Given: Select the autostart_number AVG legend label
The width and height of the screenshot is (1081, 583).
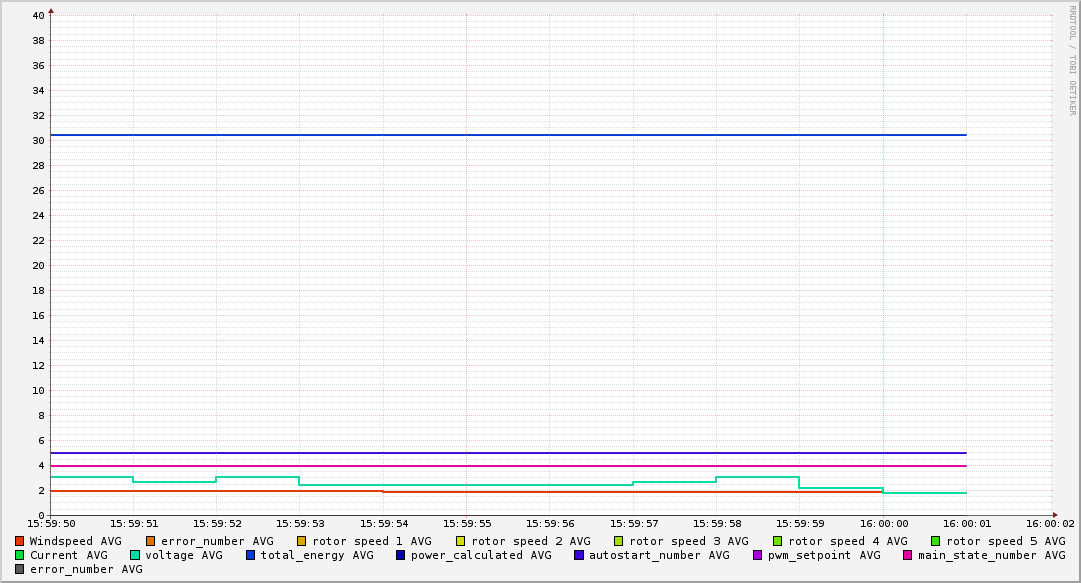Looking at the screenshot, I should coord(659,555).
